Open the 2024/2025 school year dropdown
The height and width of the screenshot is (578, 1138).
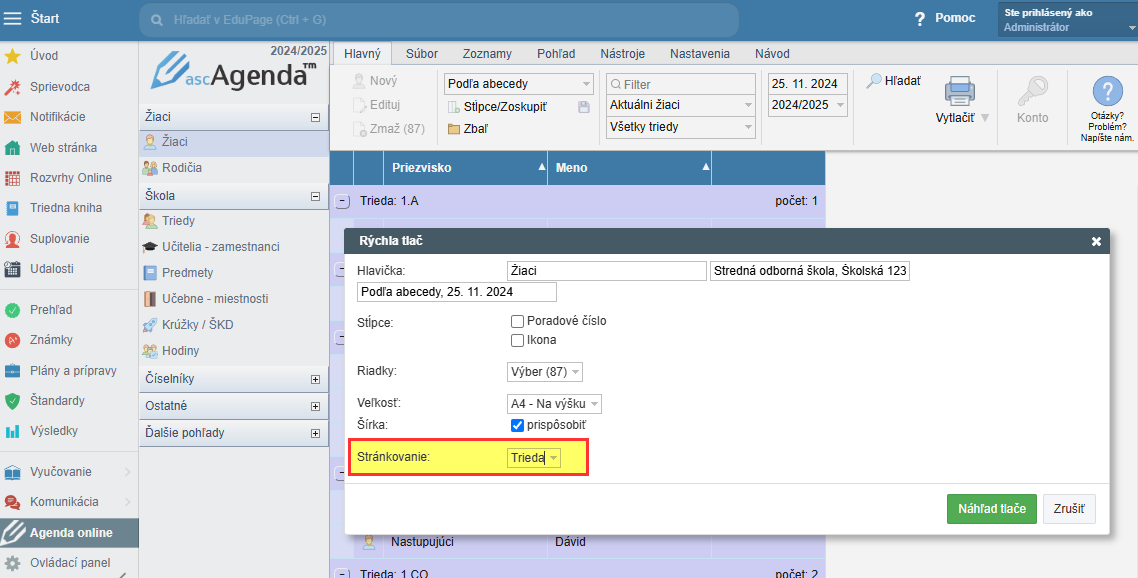807,105
